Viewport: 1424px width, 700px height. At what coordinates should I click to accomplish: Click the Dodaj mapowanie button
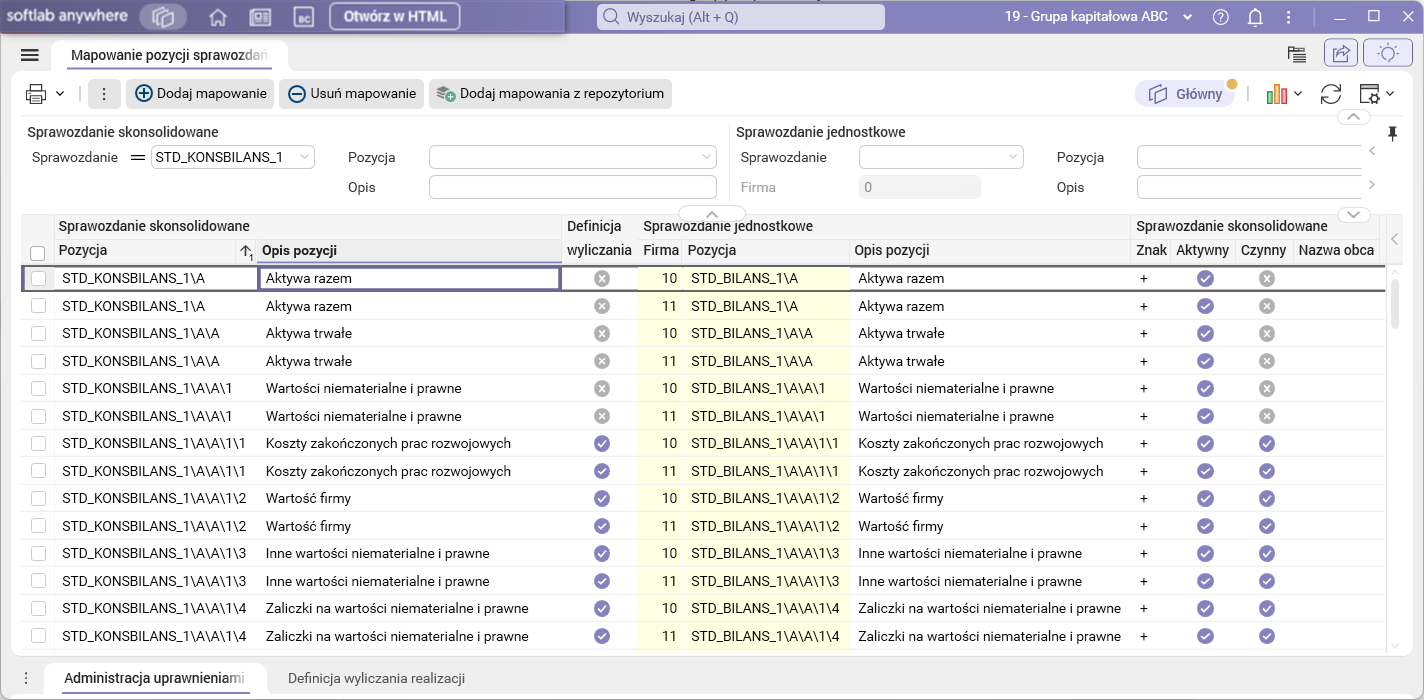point(201,94)
